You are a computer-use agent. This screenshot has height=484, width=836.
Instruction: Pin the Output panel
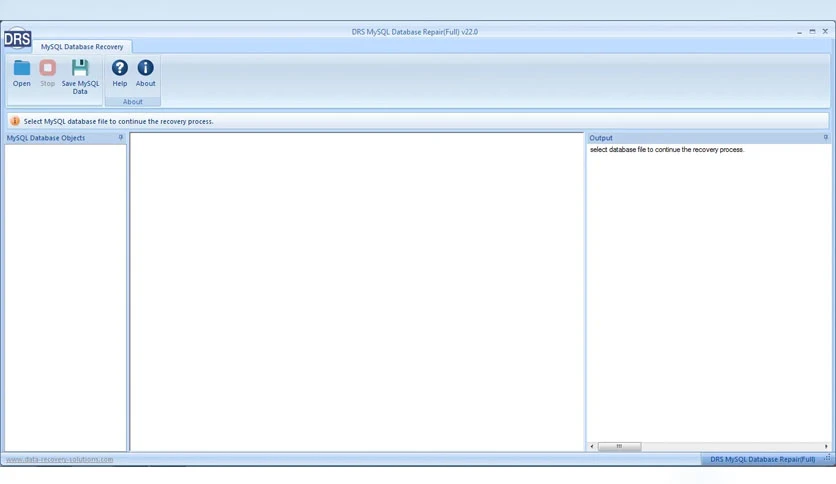pyautogui.click(x=825, y=138)
